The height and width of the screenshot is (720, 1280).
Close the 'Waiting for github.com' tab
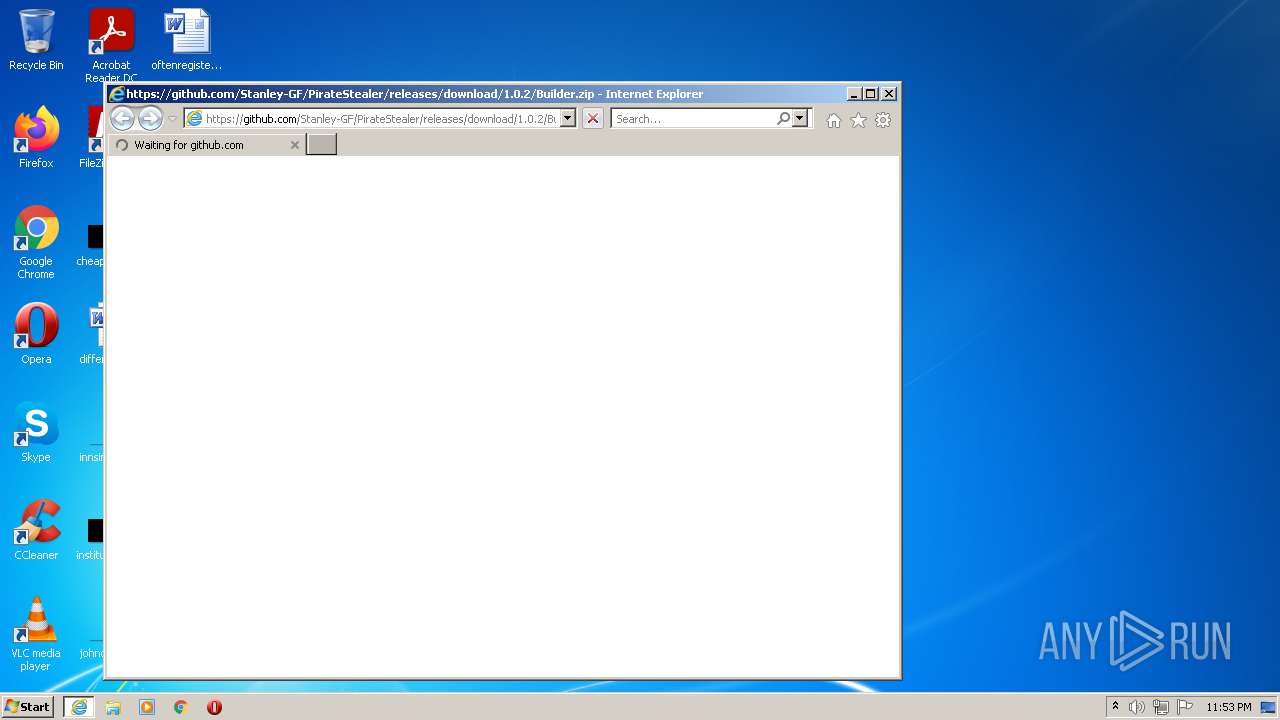coord(295,145)
